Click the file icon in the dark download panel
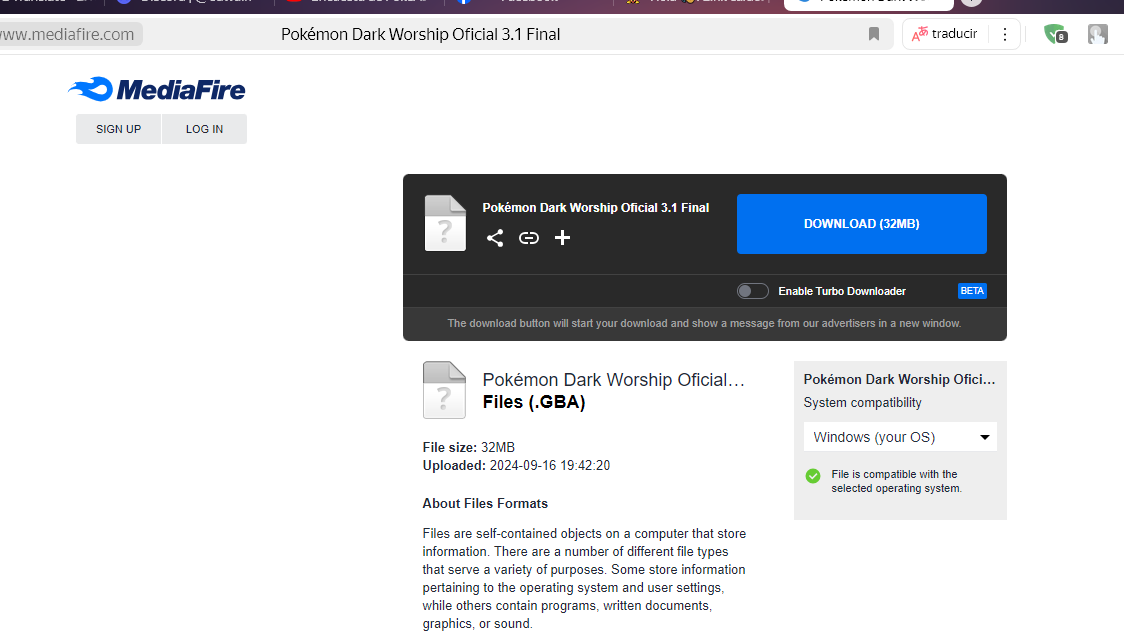Viewport: 1124px width, 644px height. tap(445, 223)
